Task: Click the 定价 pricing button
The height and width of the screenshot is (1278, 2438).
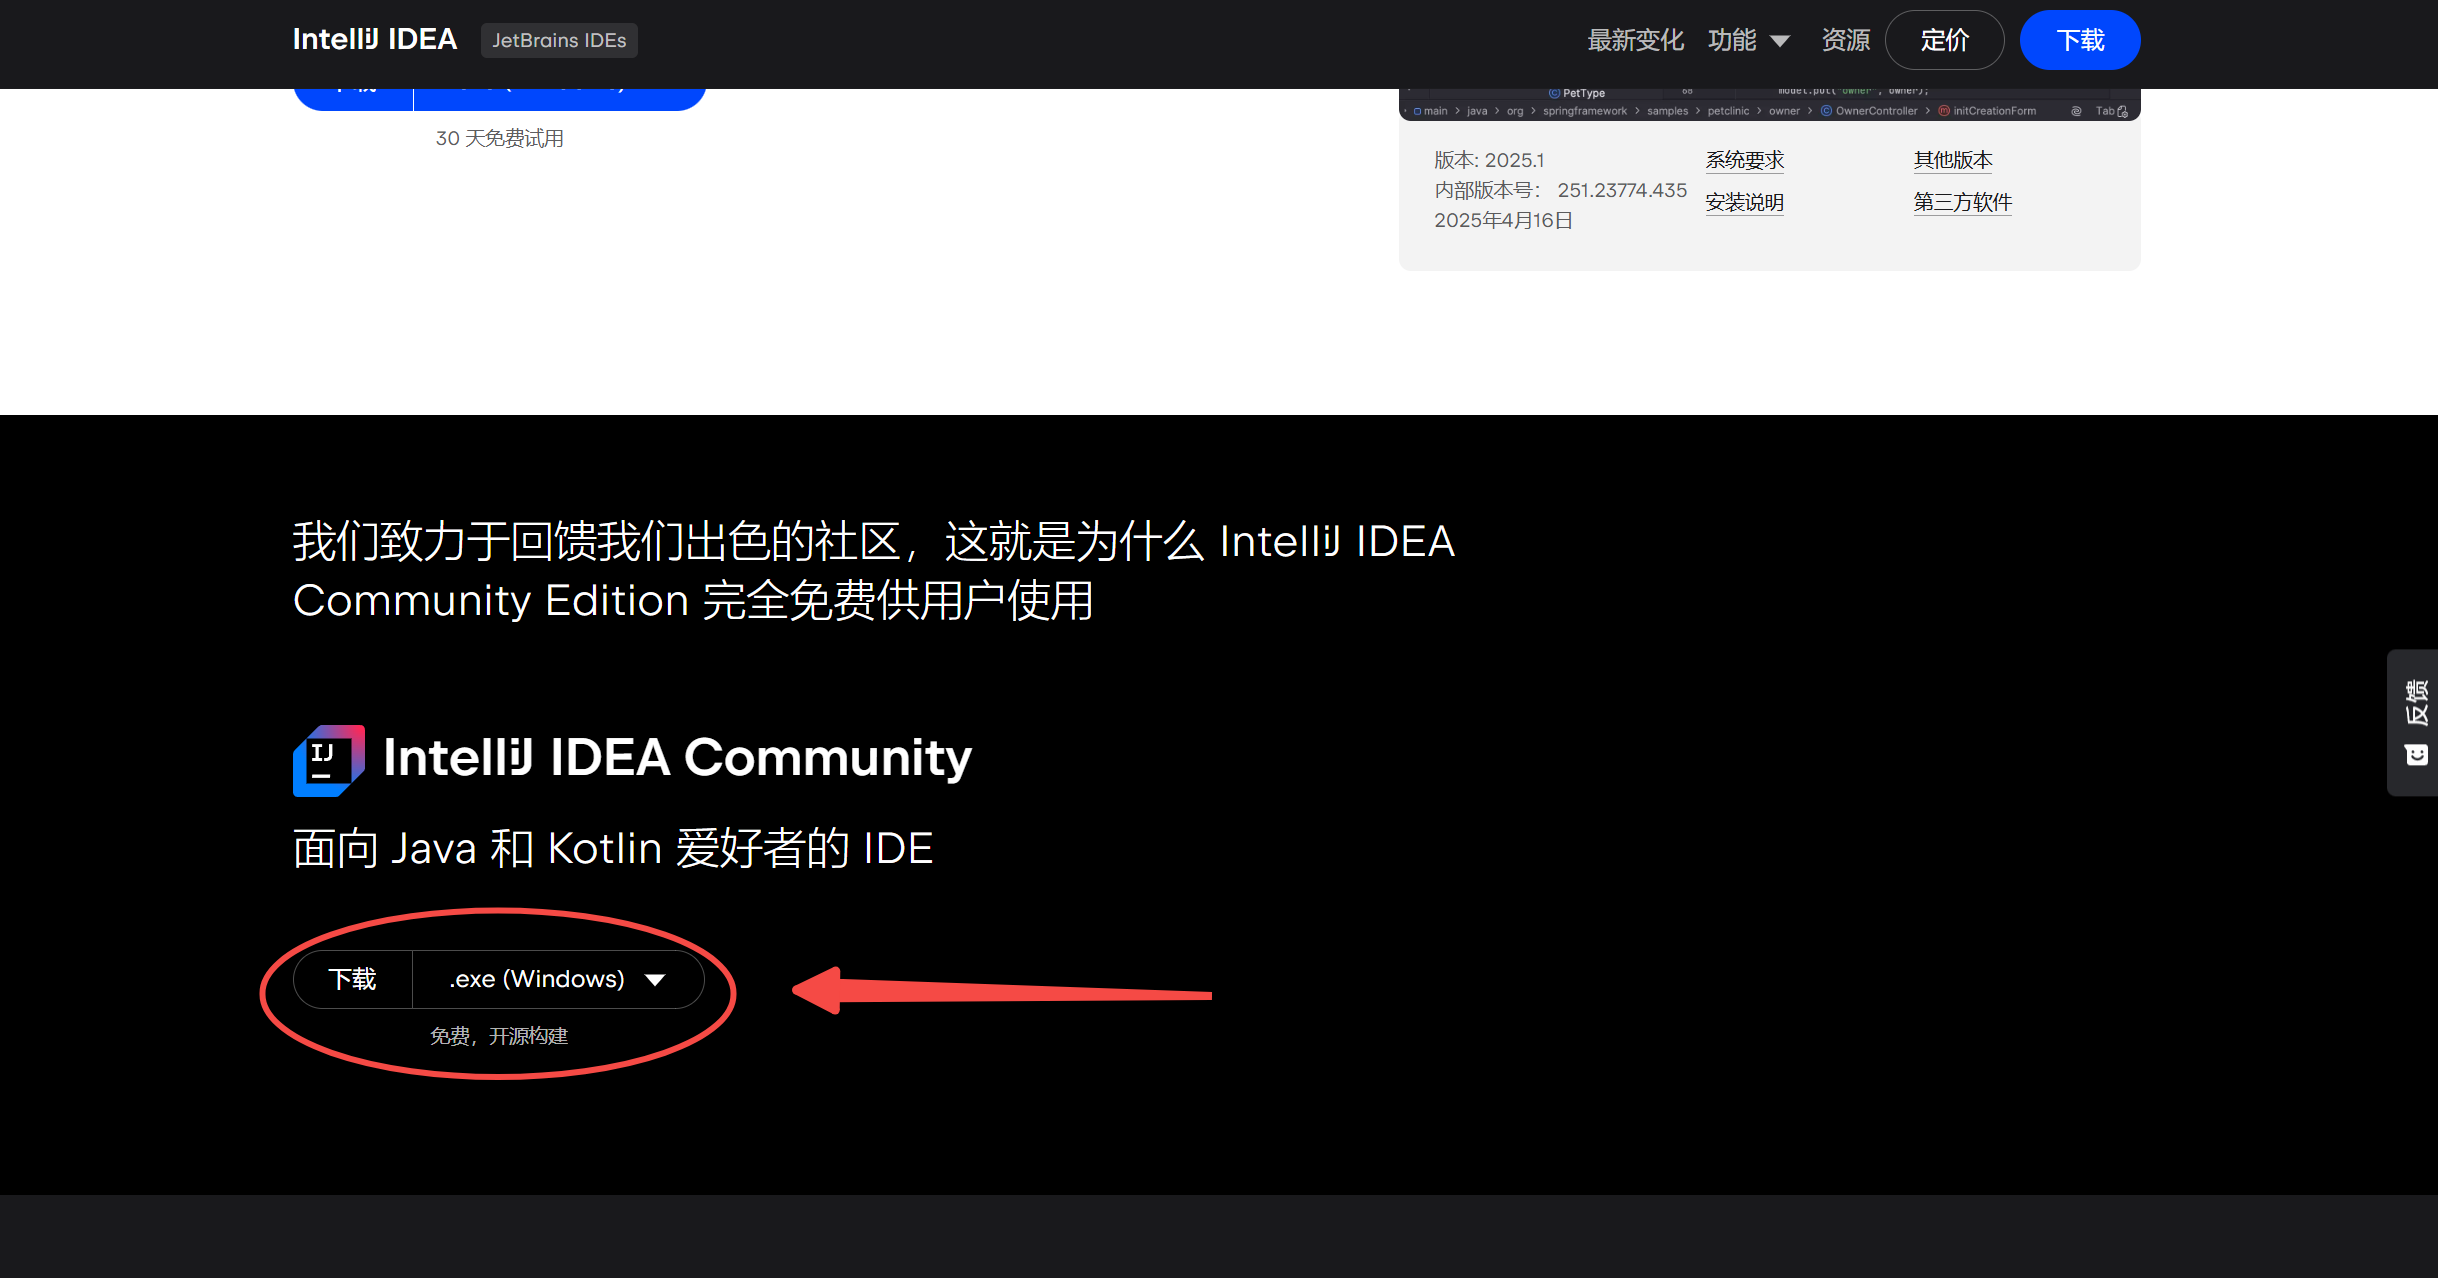Action: [1944, 40]
